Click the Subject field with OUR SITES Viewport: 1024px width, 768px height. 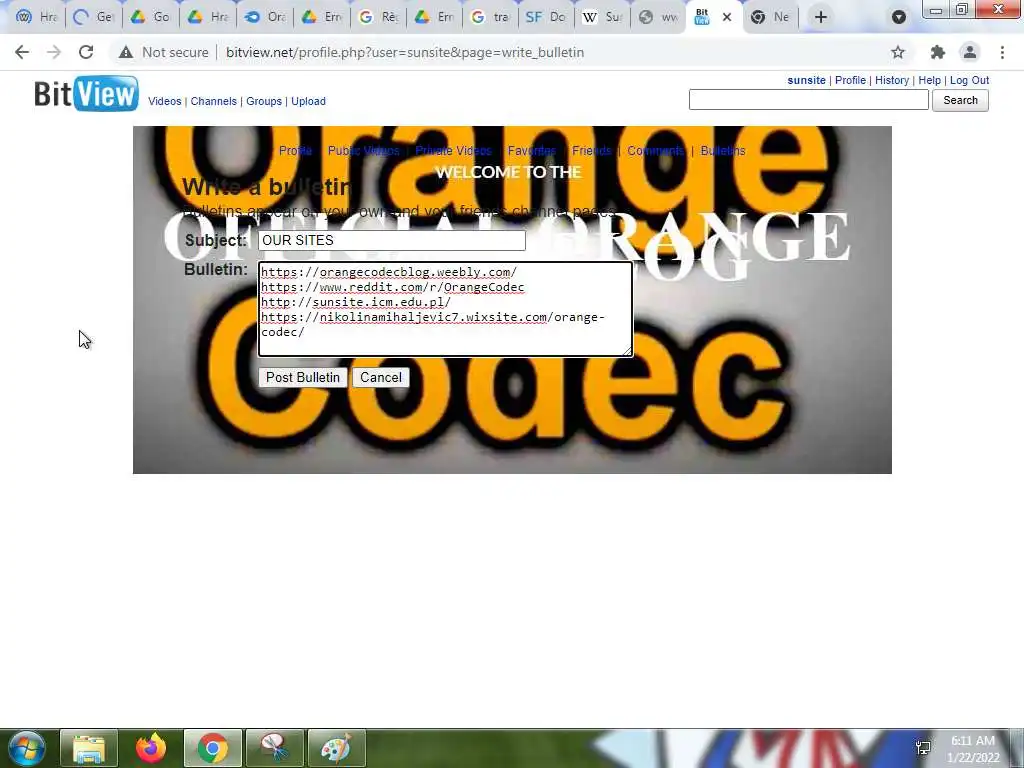tap(392, 240)
